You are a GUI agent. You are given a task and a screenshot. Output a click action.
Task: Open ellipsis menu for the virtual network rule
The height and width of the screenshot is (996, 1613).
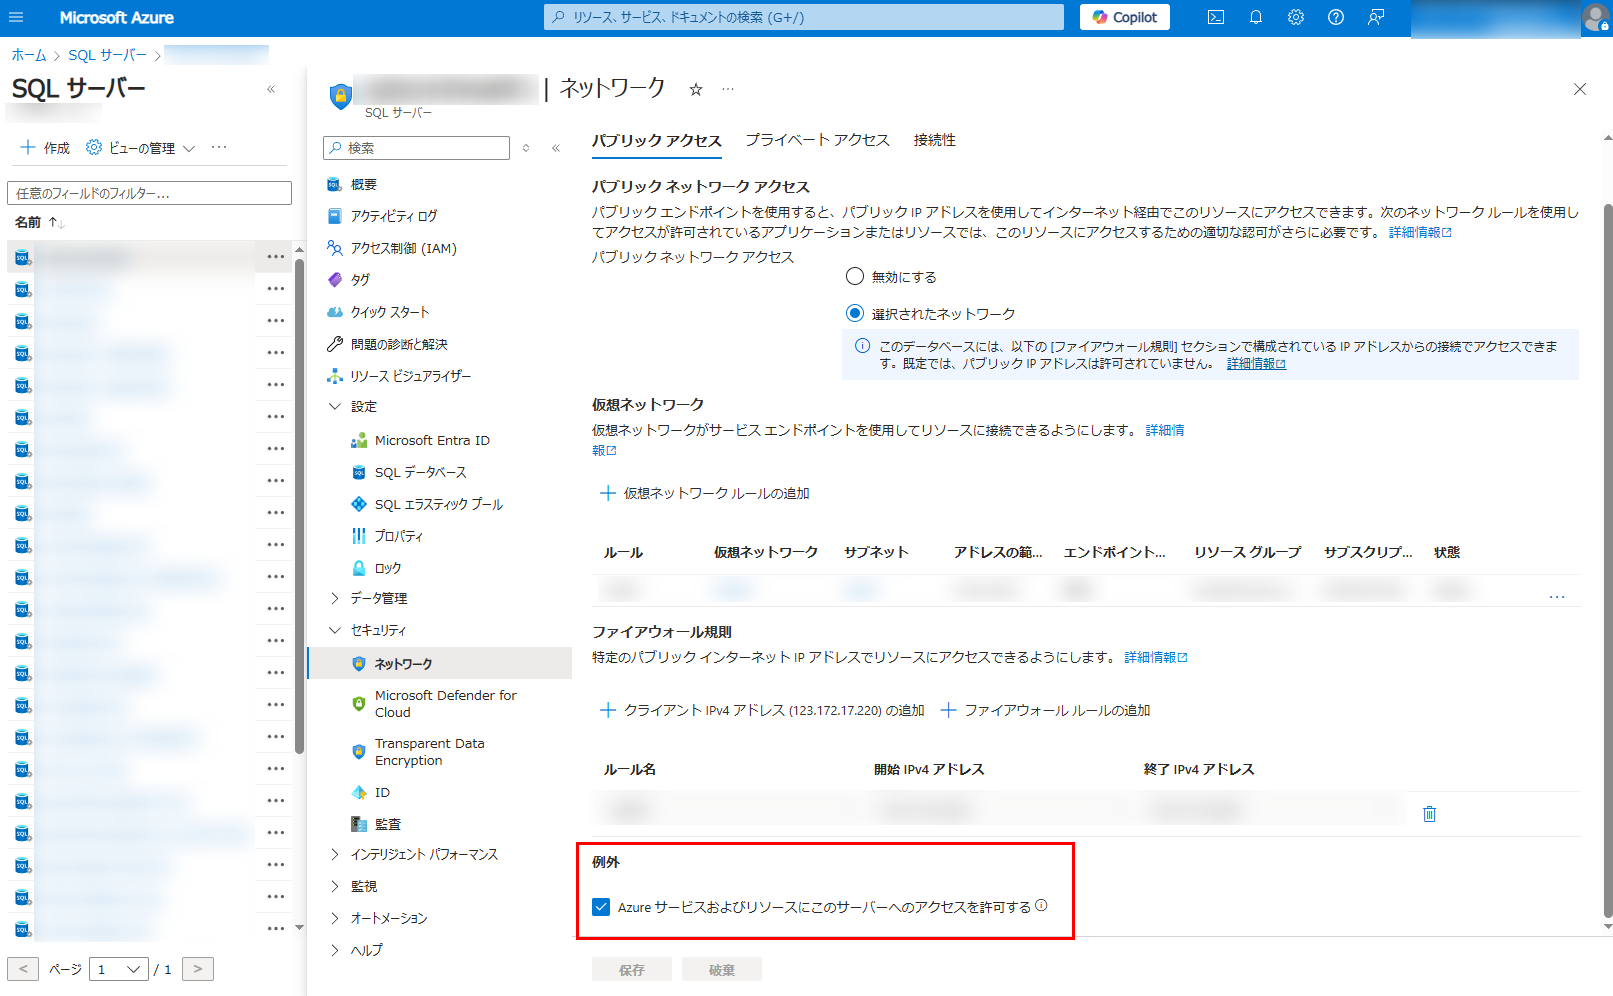click(x=1557, y=597)
